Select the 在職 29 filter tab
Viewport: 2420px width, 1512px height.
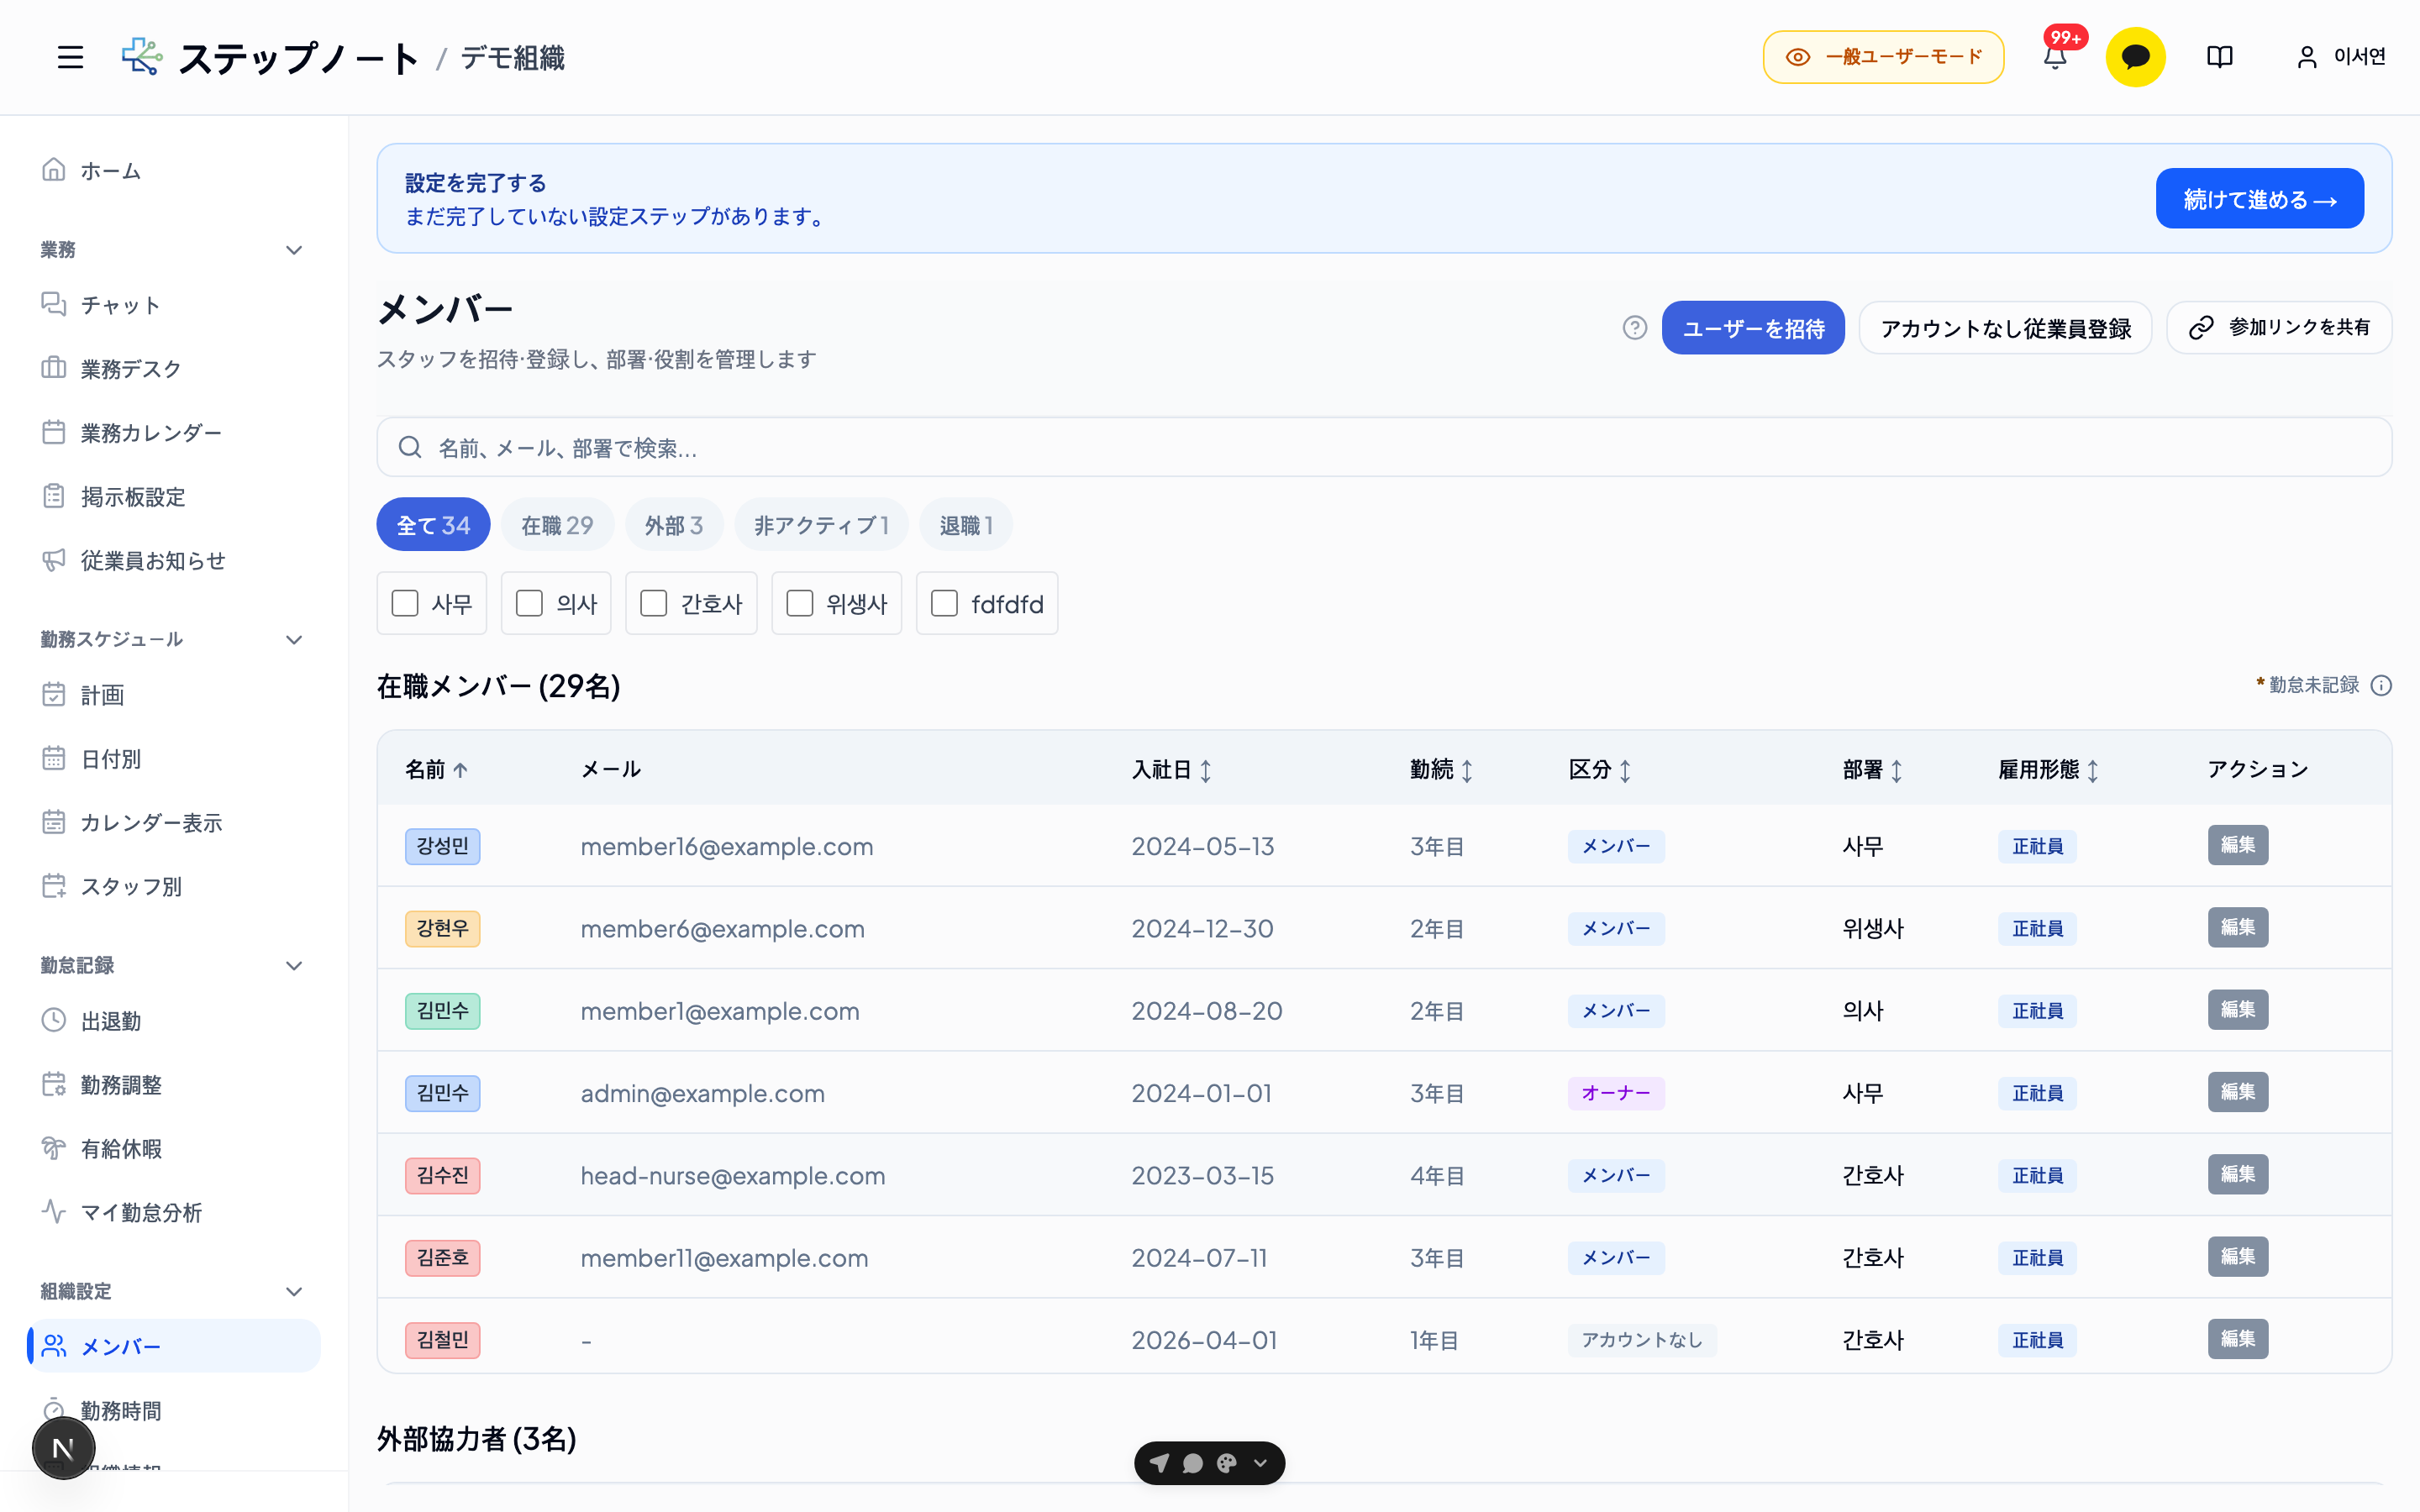click(557, 525)
